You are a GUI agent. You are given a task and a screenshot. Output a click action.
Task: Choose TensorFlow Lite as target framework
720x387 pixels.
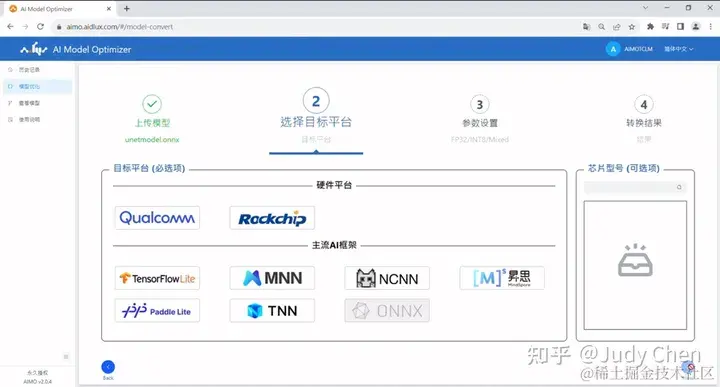coord(157,278)
